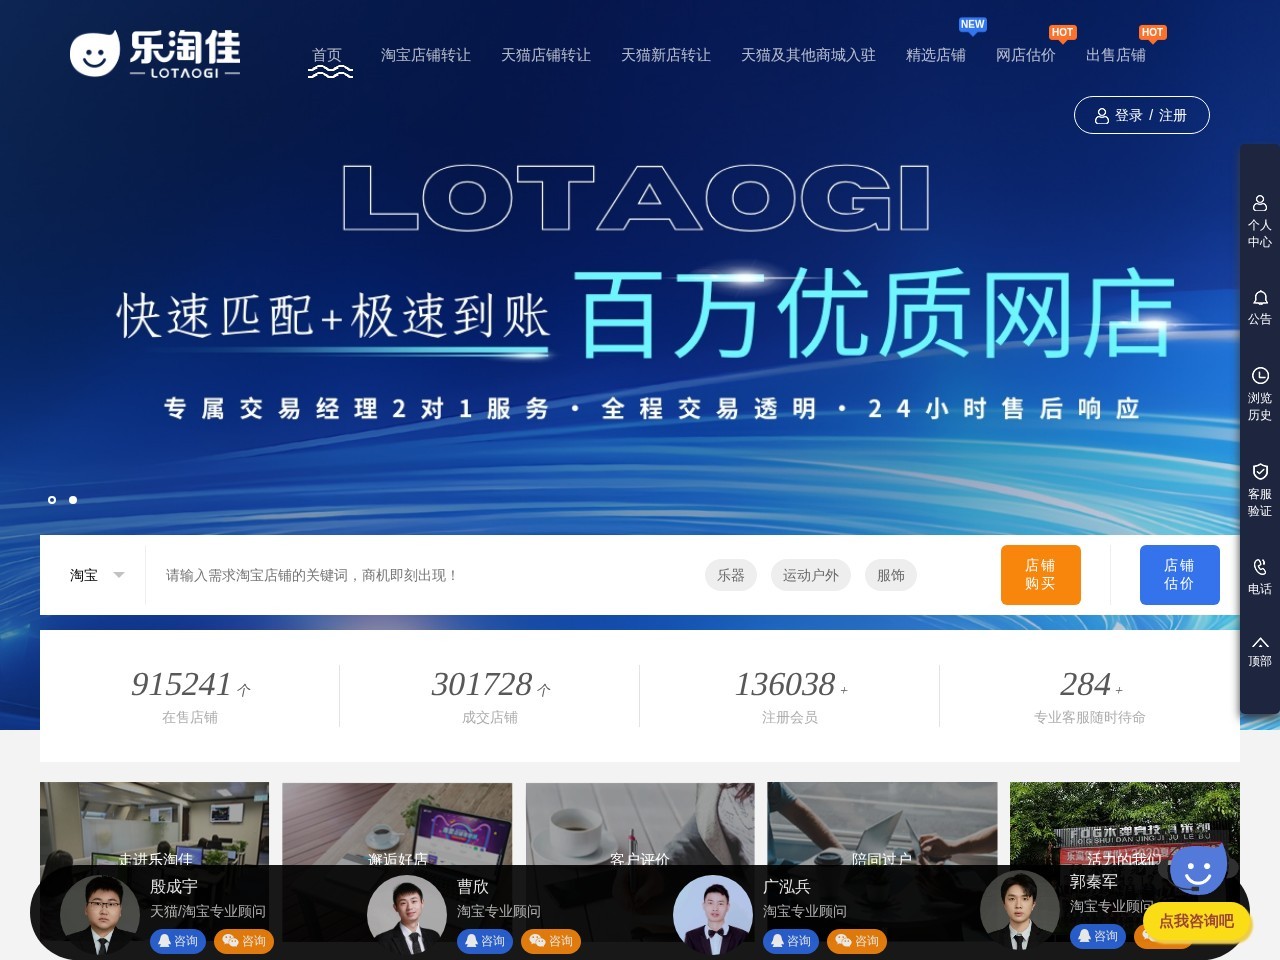This screenshot has width=1280, height=960.
Task: Open 天猫及其他商城入驻 navigation item
Action: pyautogui.click(x=808, y=55)
